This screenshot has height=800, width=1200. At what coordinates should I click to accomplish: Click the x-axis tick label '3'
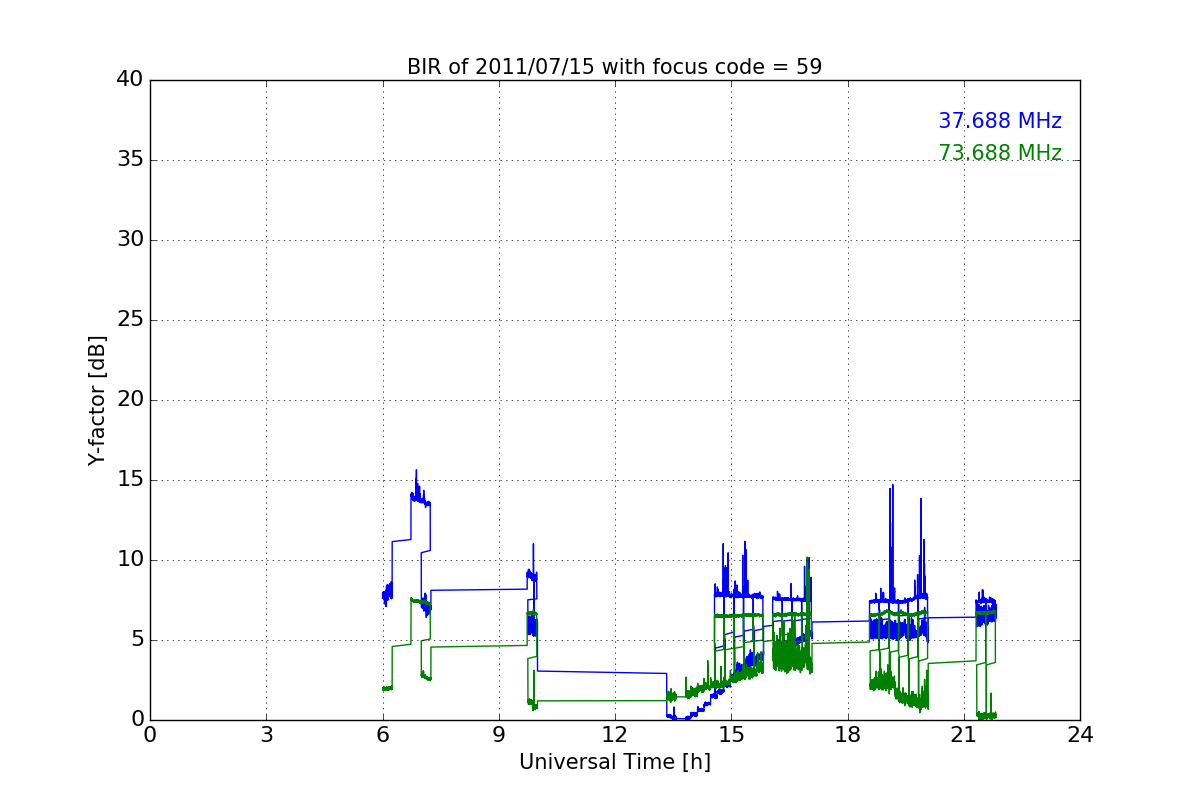pos(266,735)
